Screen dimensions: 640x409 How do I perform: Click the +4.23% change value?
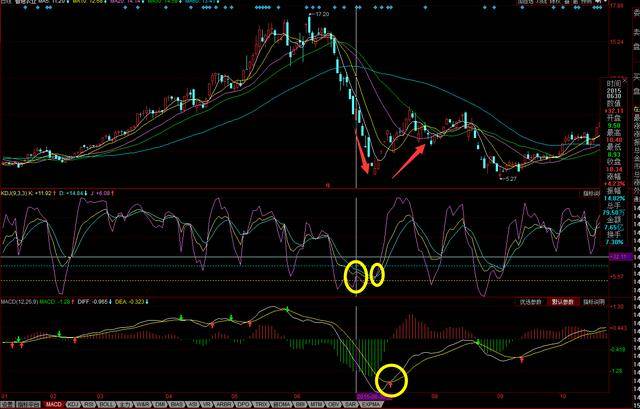(615, 184)
